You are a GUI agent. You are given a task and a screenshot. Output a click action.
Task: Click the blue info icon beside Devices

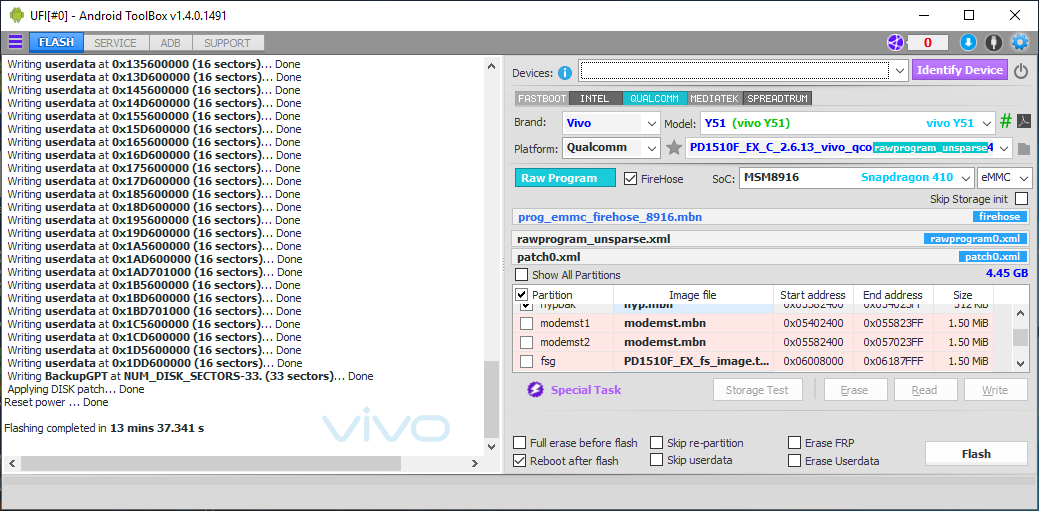565,73
